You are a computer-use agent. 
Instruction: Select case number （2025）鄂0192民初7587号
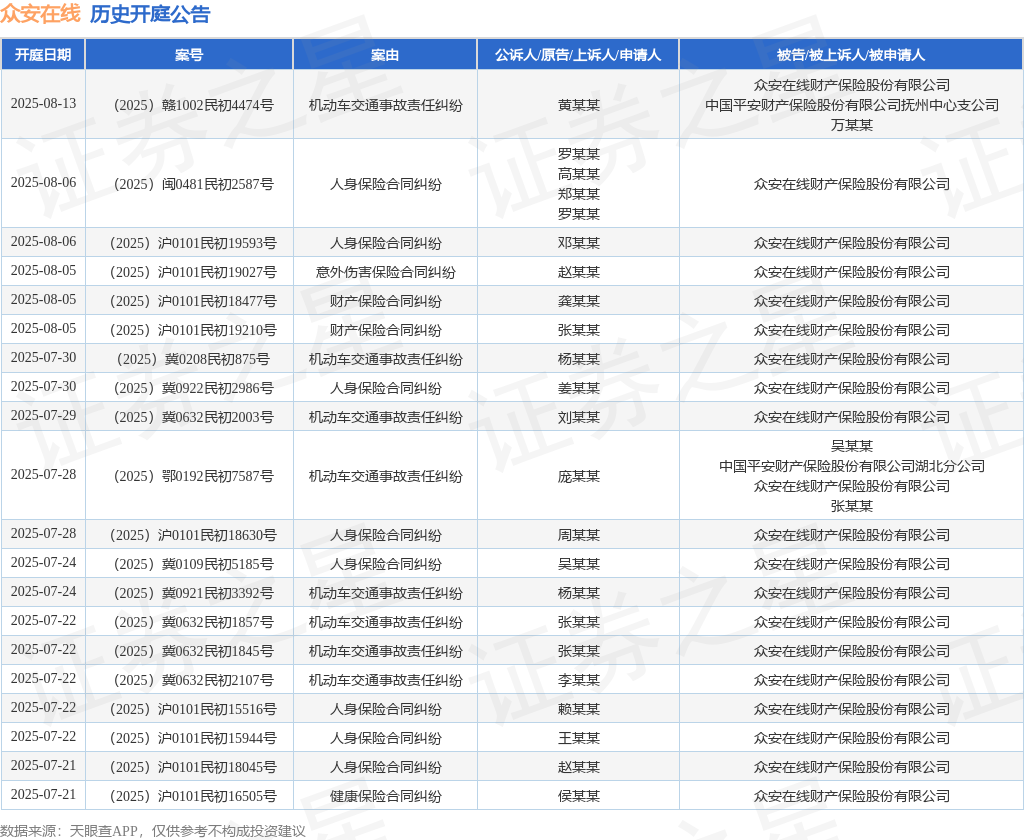coord(193,476)
